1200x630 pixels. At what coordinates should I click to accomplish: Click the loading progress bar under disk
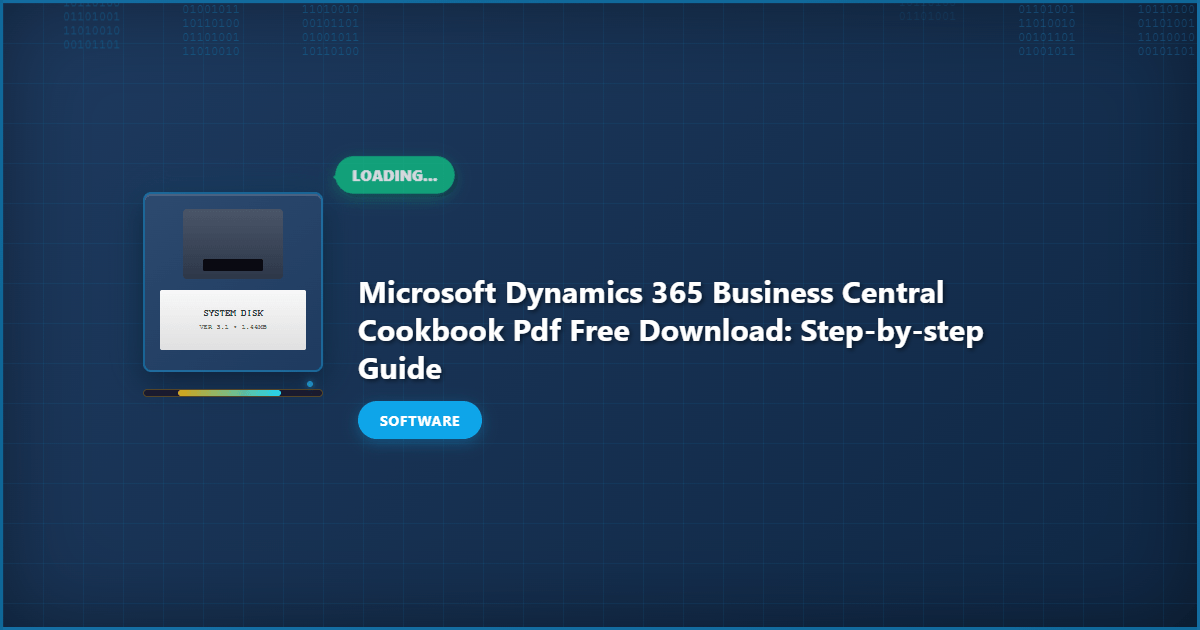click(x=233, y=393)
